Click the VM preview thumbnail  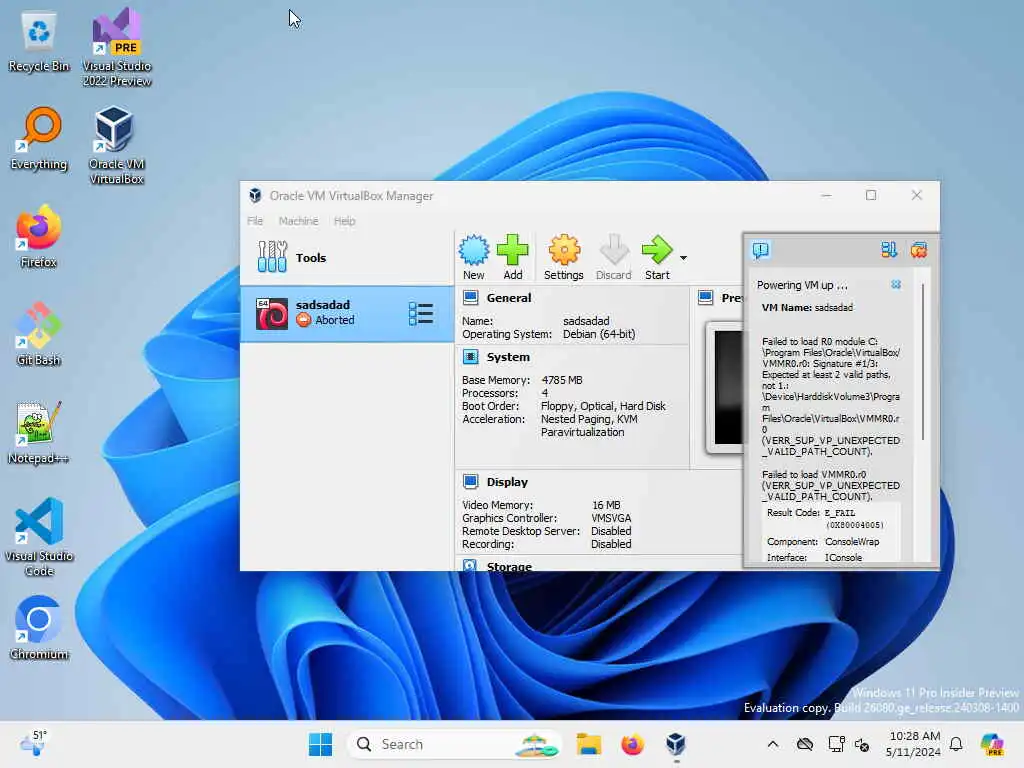point(725,387)
